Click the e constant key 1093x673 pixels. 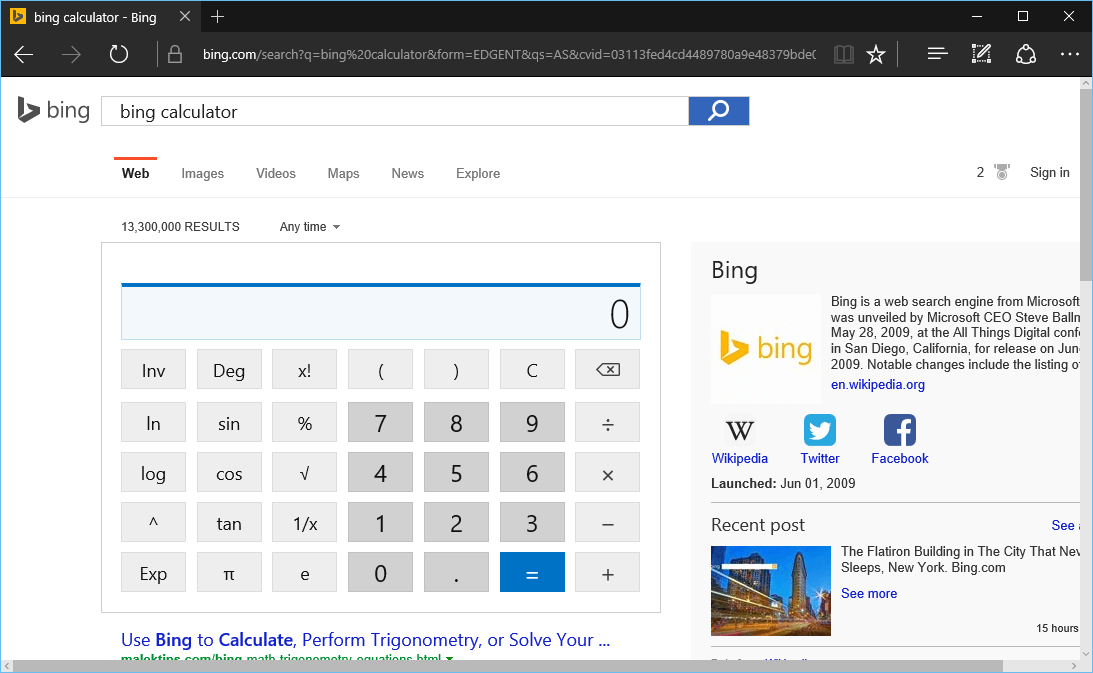pyautogui.click(x=305, y=573)
